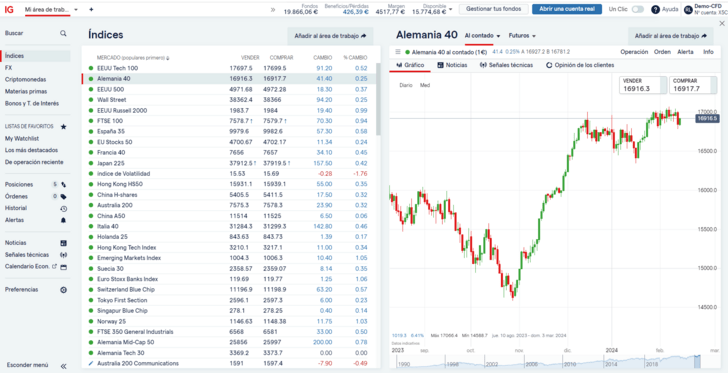728x373 pixels.
Task: Click the Señales técnicas signal icon
Action: click(x=64, y=255)
